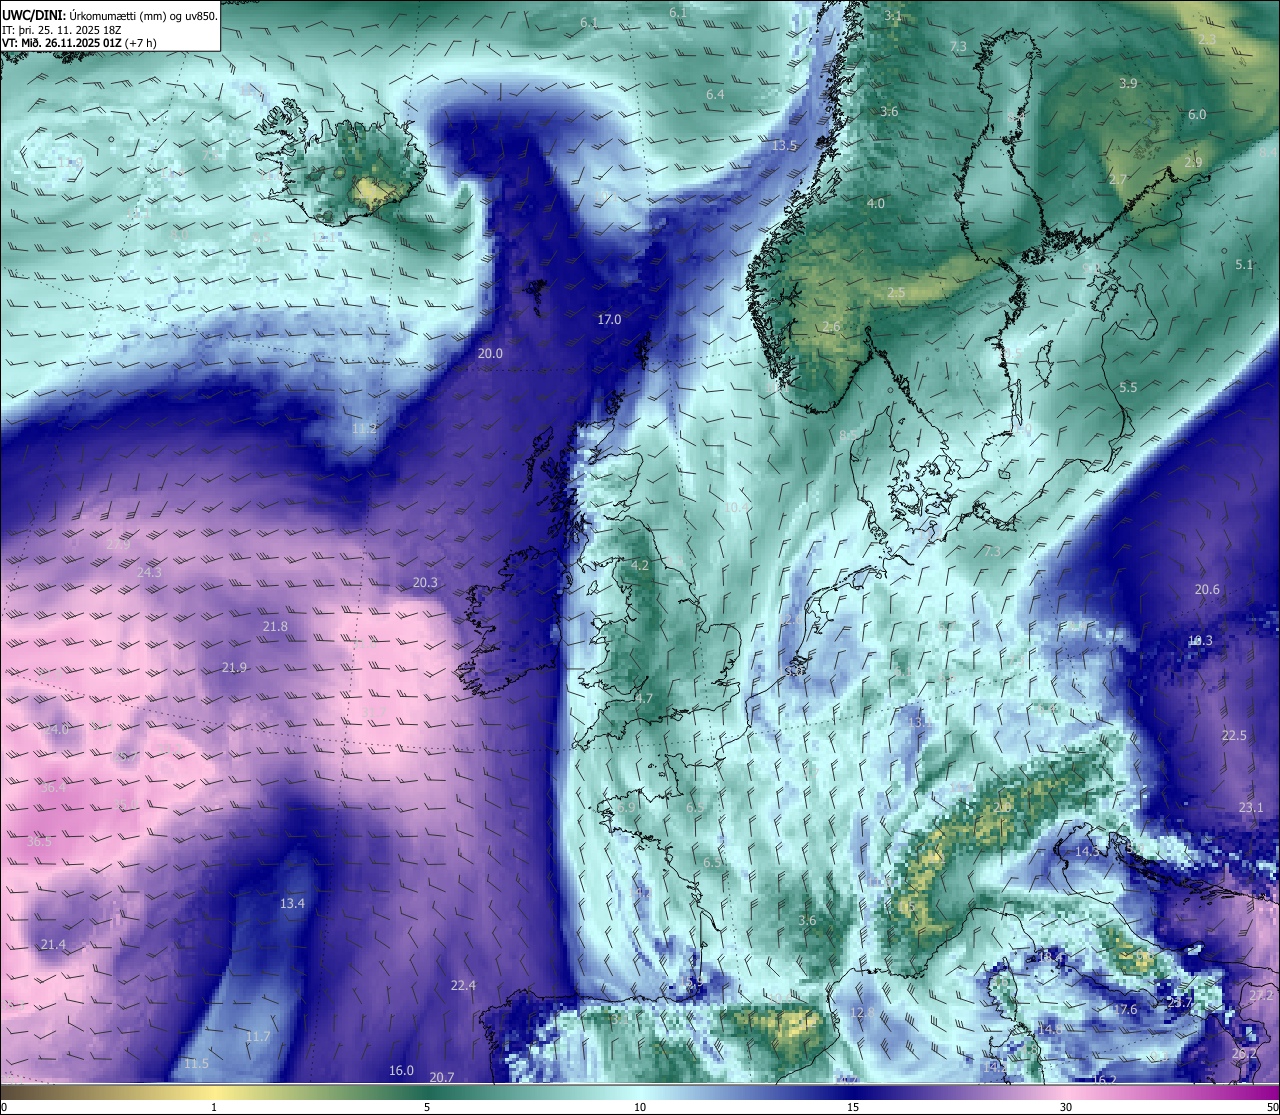Click the 27.2 value at the southeast edge
Viewport: 1280px width, 1115px height.
click(x=1262, y=996)
